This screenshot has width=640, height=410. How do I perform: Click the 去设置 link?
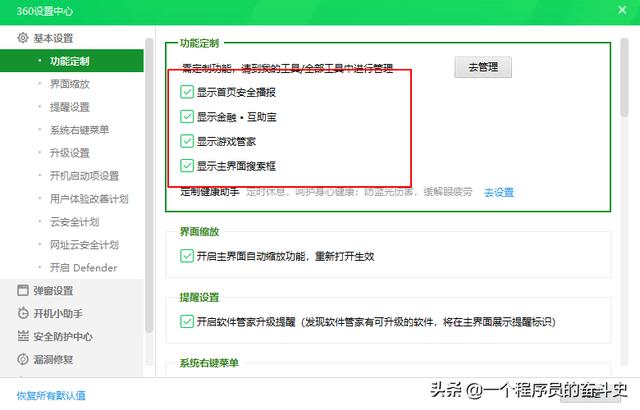498,192
